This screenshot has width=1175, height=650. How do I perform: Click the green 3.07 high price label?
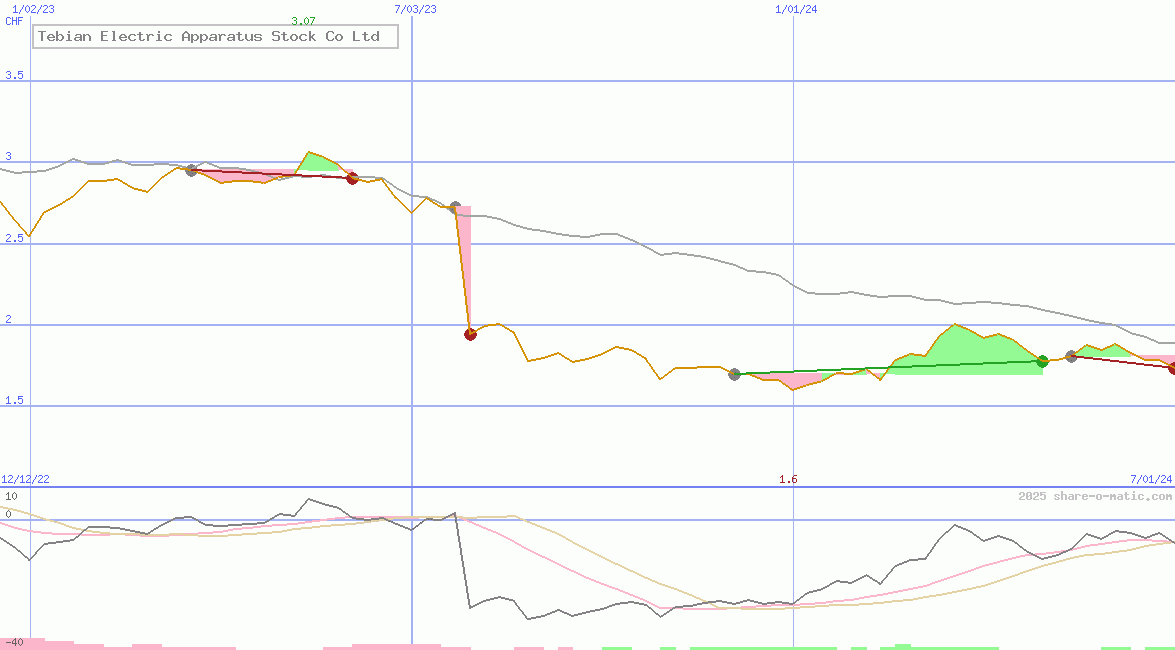pos(303,21)
